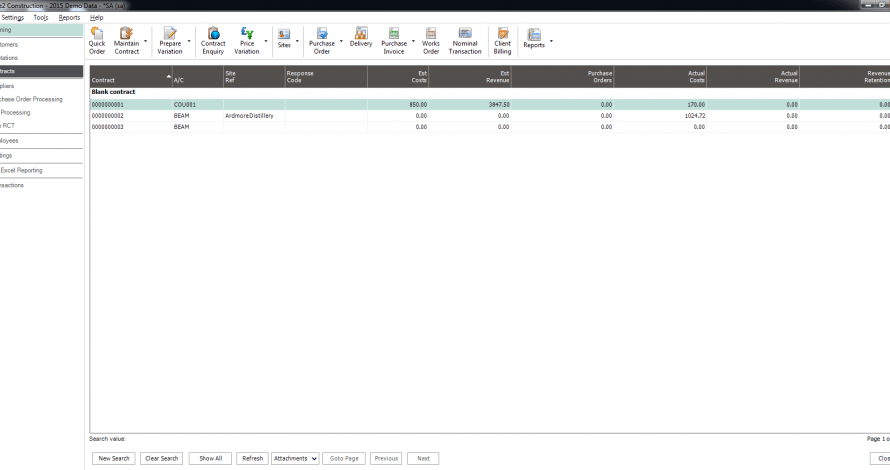Open the Price Variation tool
This screenshot has height=470, width=890.
click(247, 41)
